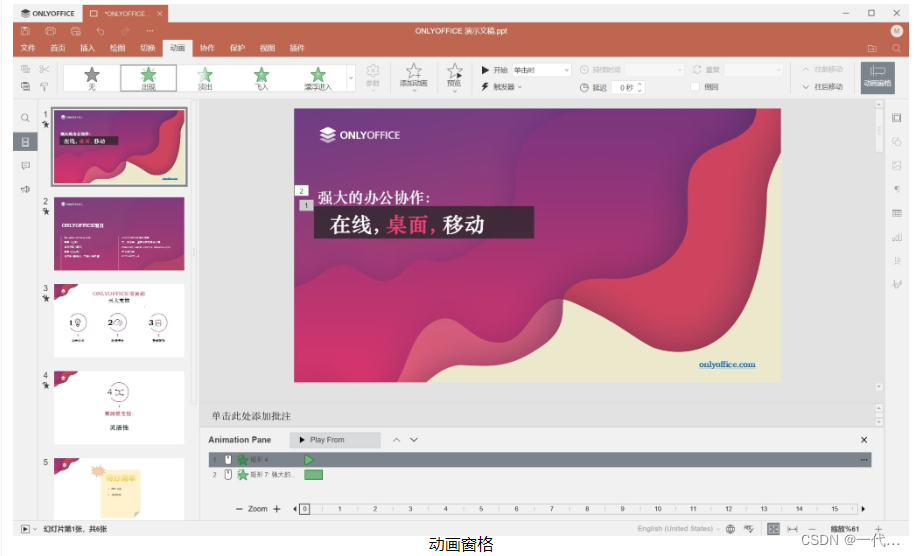Open the Feedback speaker icon in left sidebar

(x=25, y=189)
